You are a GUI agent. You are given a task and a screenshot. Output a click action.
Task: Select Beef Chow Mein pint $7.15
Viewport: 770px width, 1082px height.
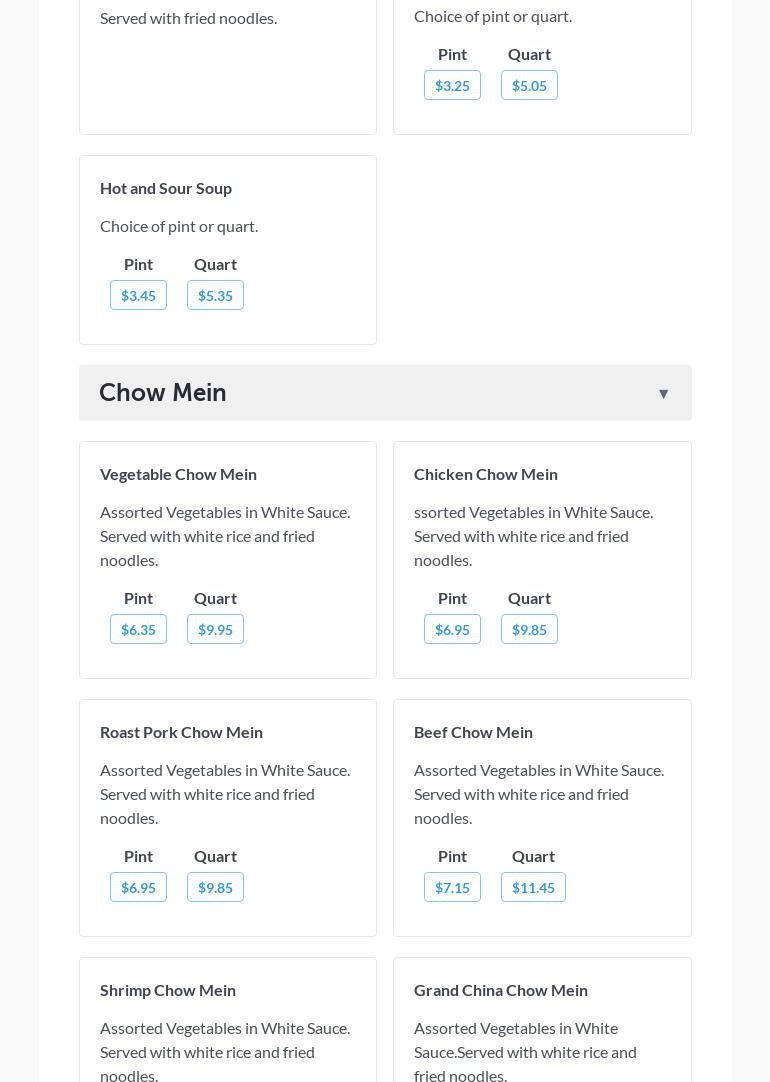pyautogui.click(x=452, y=887)
